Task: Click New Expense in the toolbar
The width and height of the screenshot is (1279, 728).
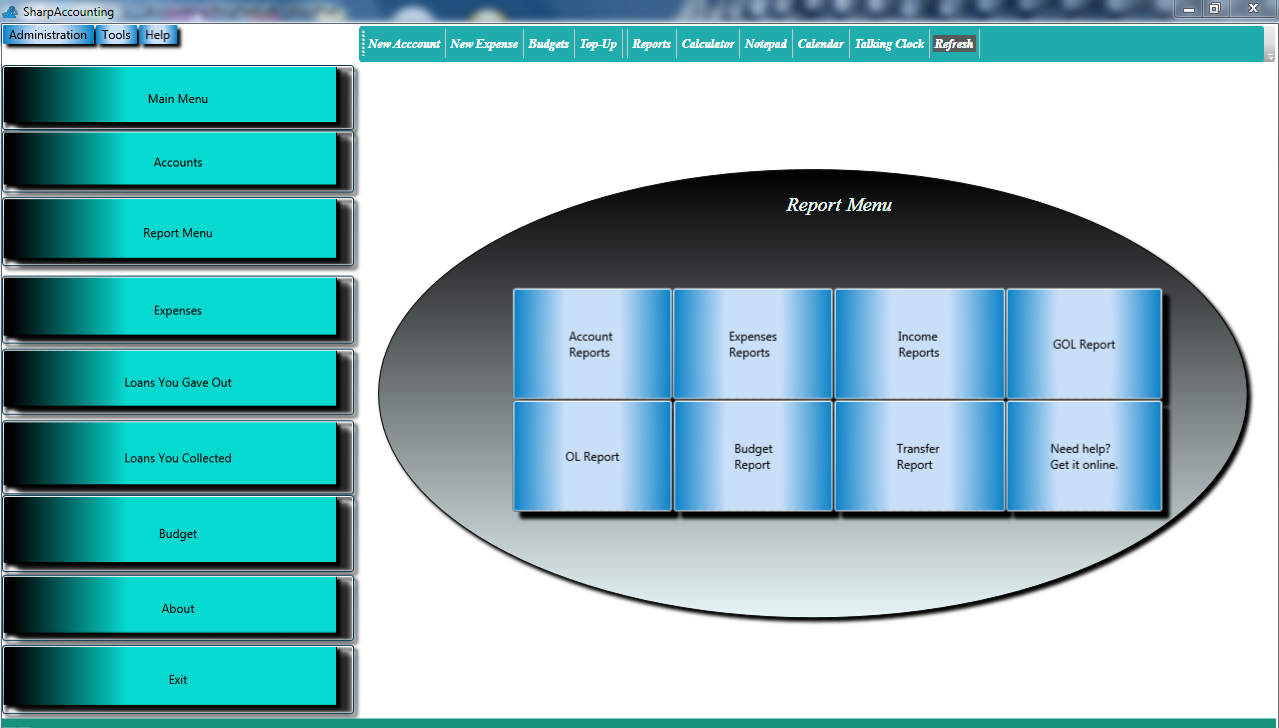Action: (x=484, y=44)
